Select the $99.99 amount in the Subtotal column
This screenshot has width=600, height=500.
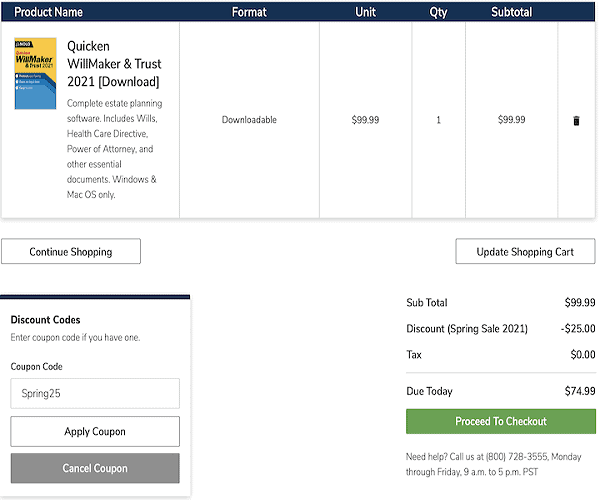pyautogui.click(x=512, y=120)
